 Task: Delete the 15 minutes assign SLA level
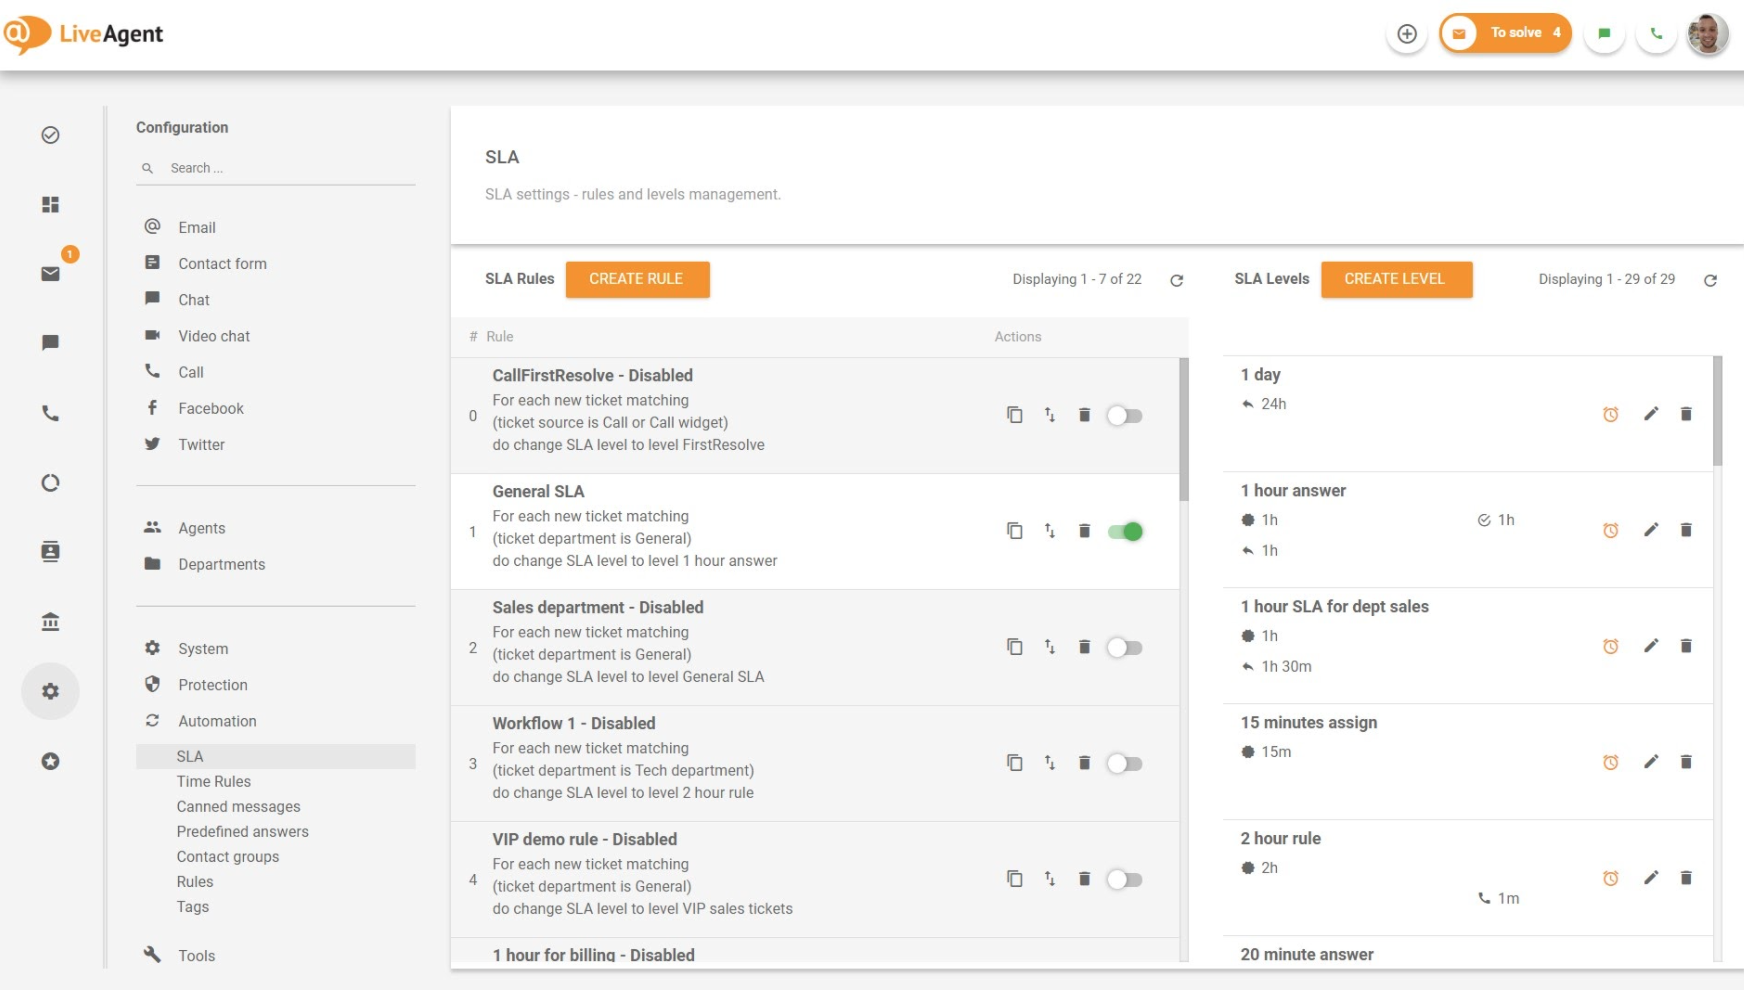(x=1686, y=761)
